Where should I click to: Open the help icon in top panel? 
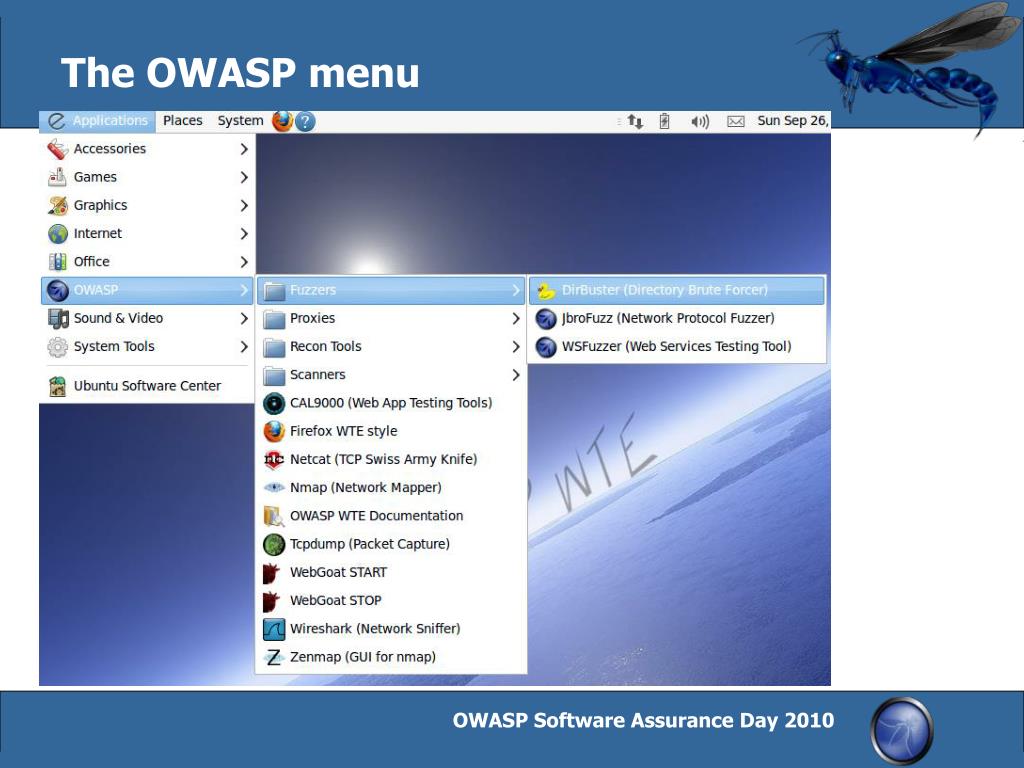click(305, 121)
